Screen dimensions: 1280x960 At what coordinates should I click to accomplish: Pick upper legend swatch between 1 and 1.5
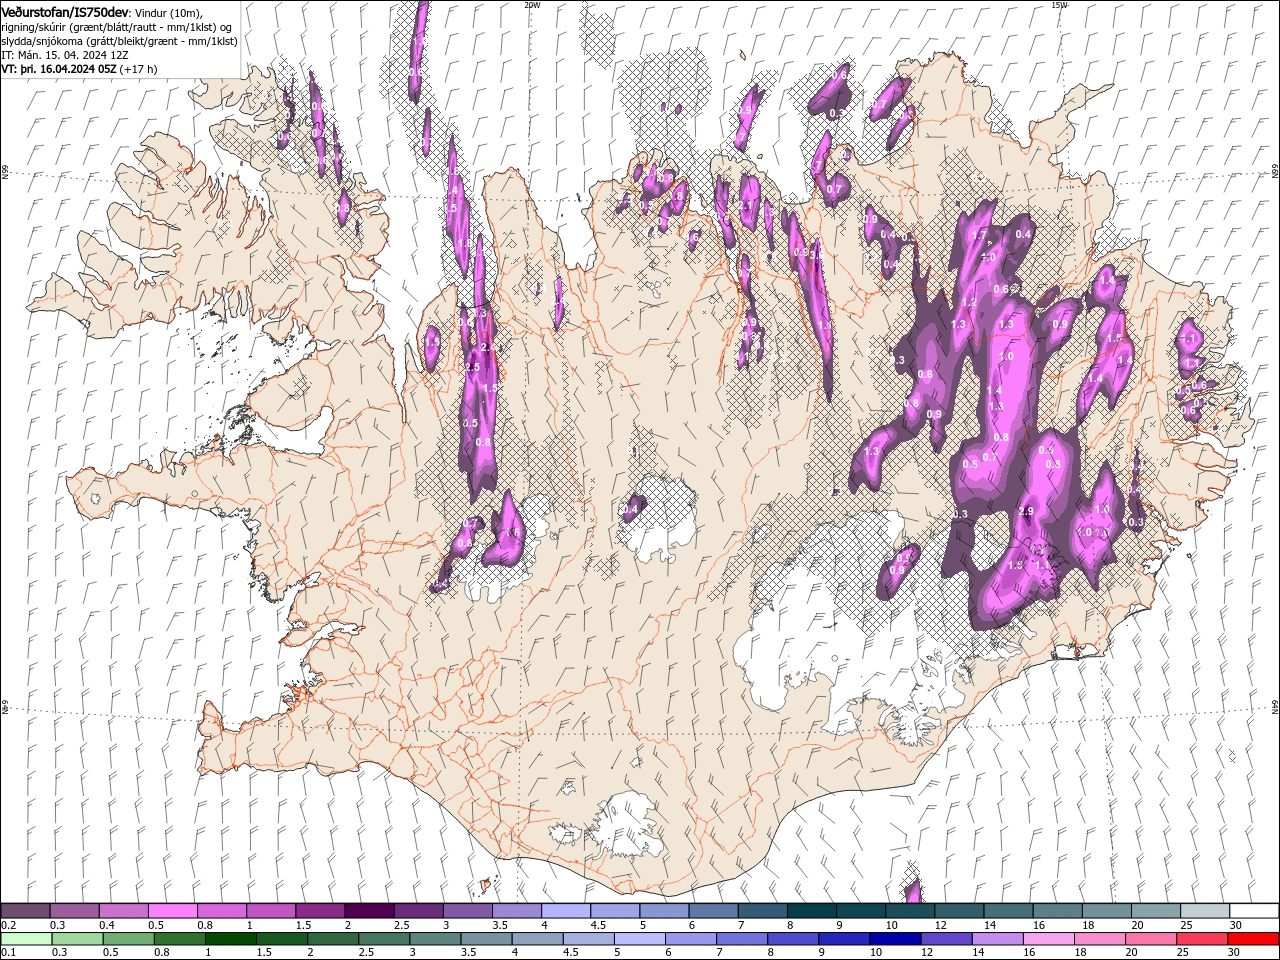(271, 911)
